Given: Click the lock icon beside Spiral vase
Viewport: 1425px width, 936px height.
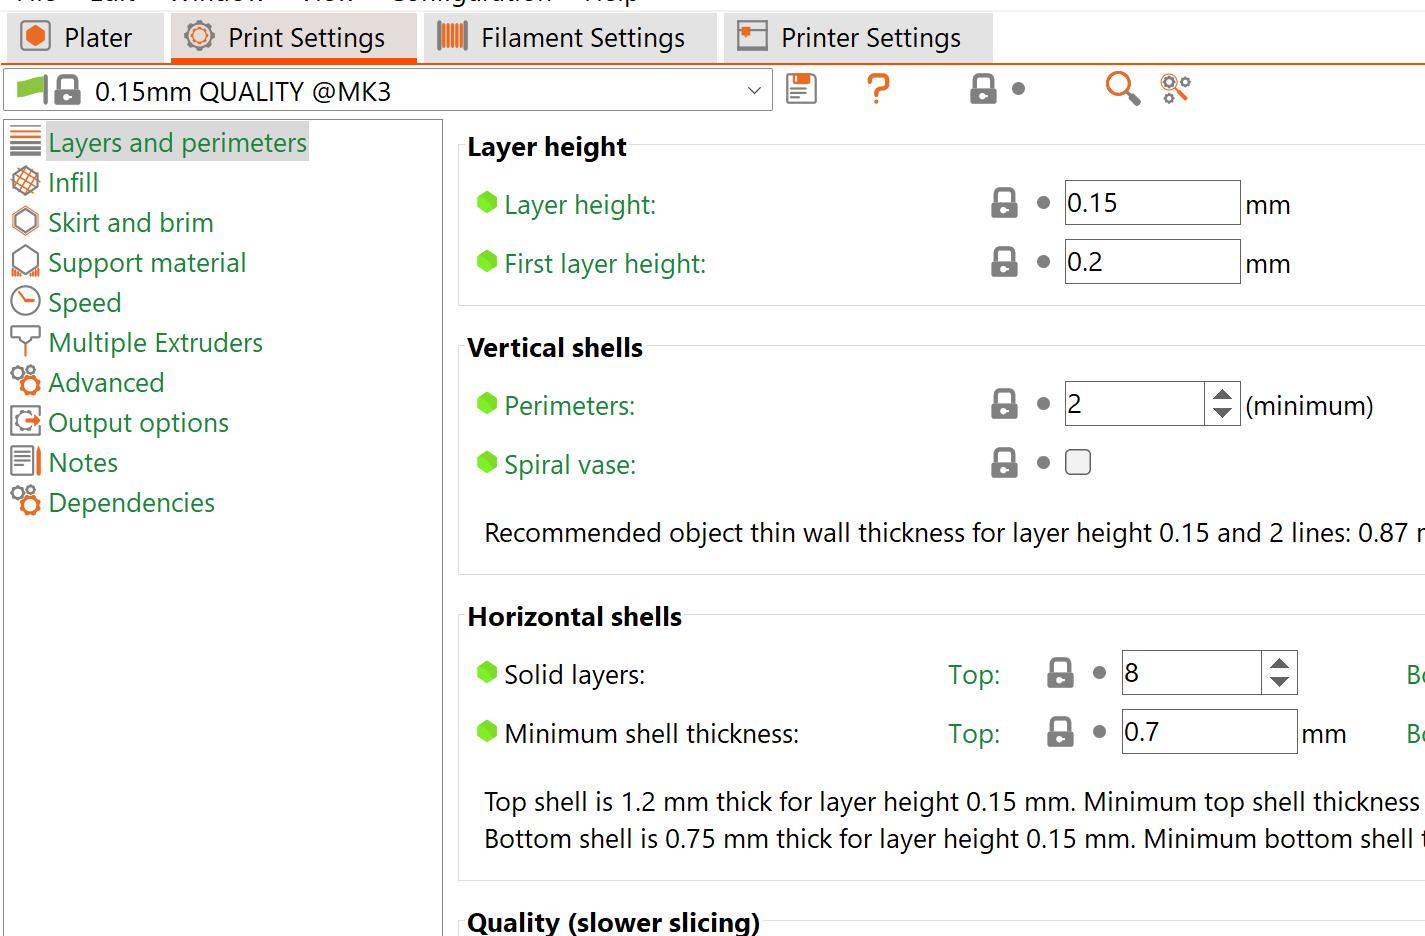Looking at the screenshot, I should point(1004,464).
